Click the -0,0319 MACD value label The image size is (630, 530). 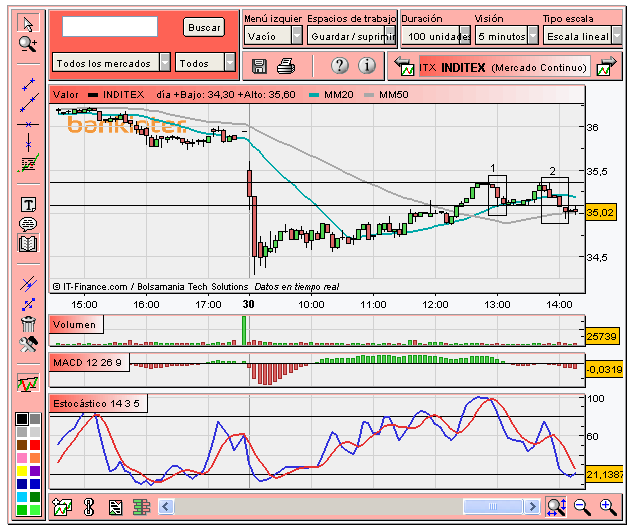point(604,369)
